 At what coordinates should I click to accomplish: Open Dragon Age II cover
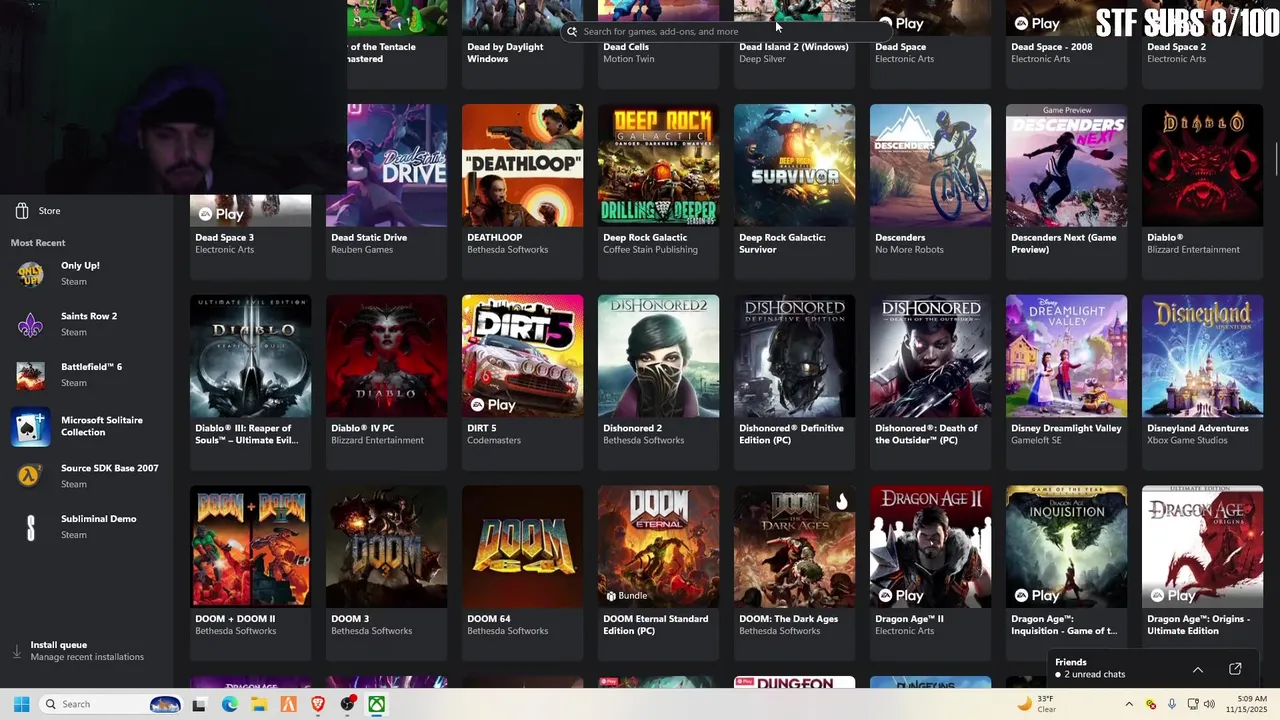(930, 547)
